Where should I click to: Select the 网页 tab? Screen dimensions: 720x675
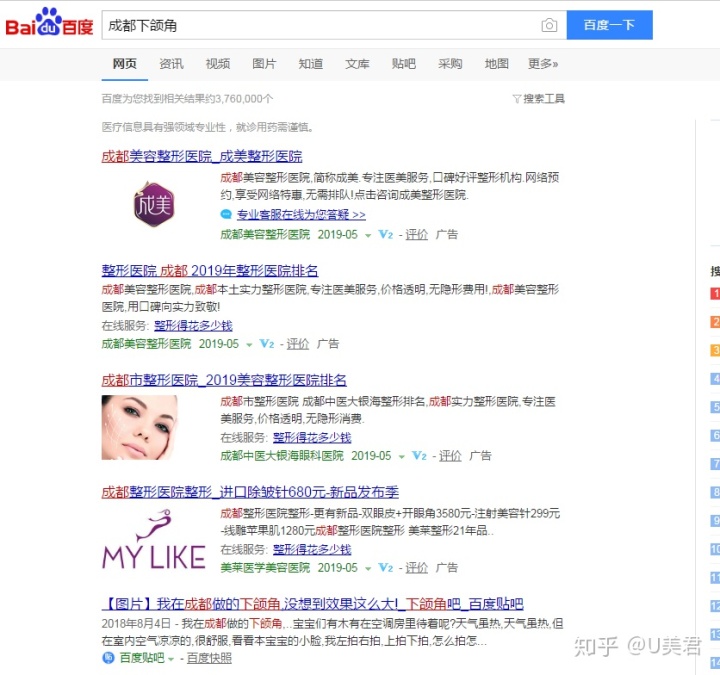click(x=124, y=64)
